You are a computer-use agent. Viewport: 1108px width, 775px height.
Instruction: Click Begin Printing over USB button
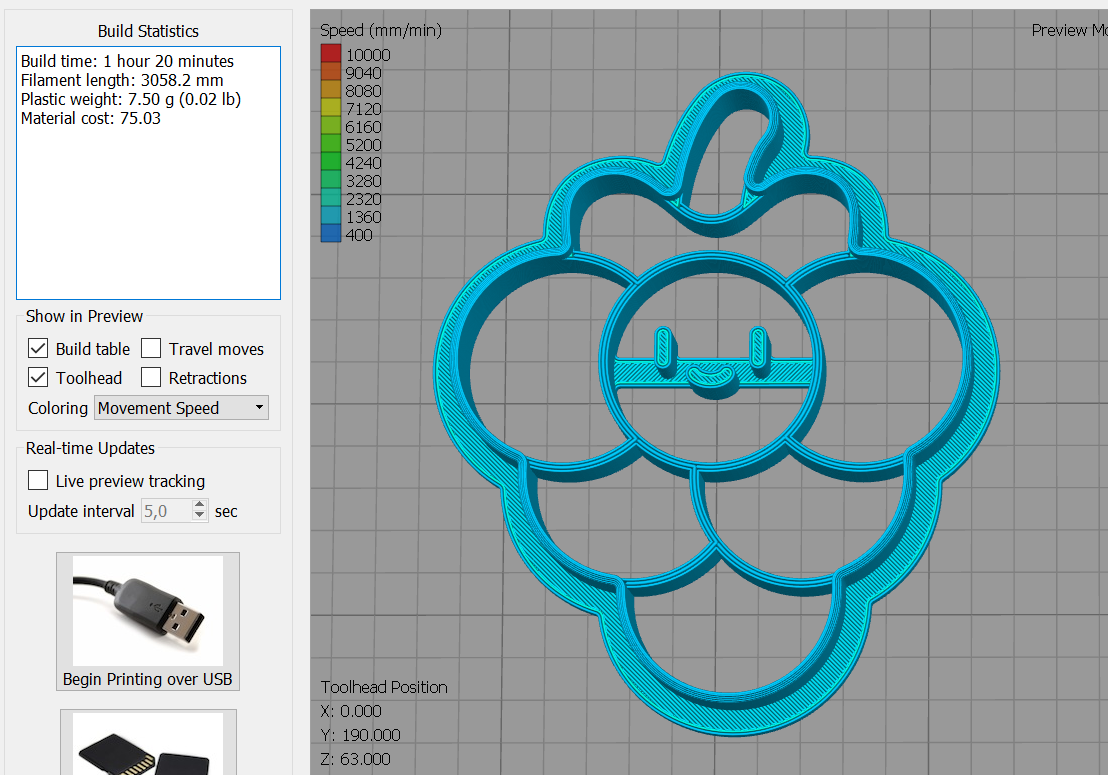click(148, 621)
